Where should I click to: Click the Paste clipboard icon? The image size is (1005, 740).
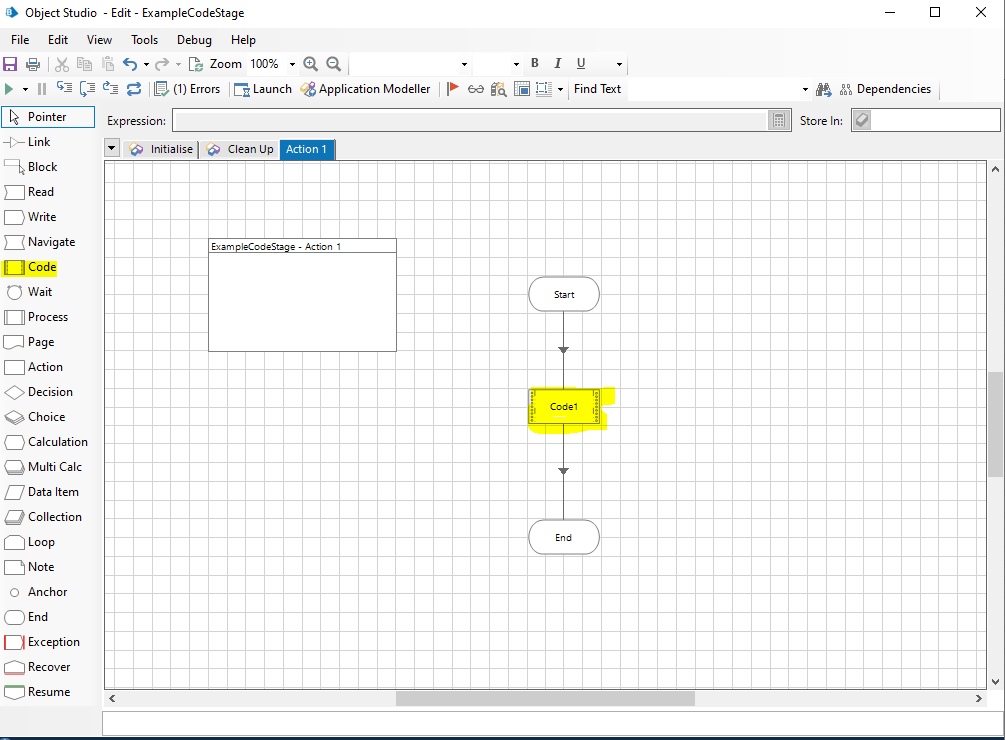tap(108, 64)
